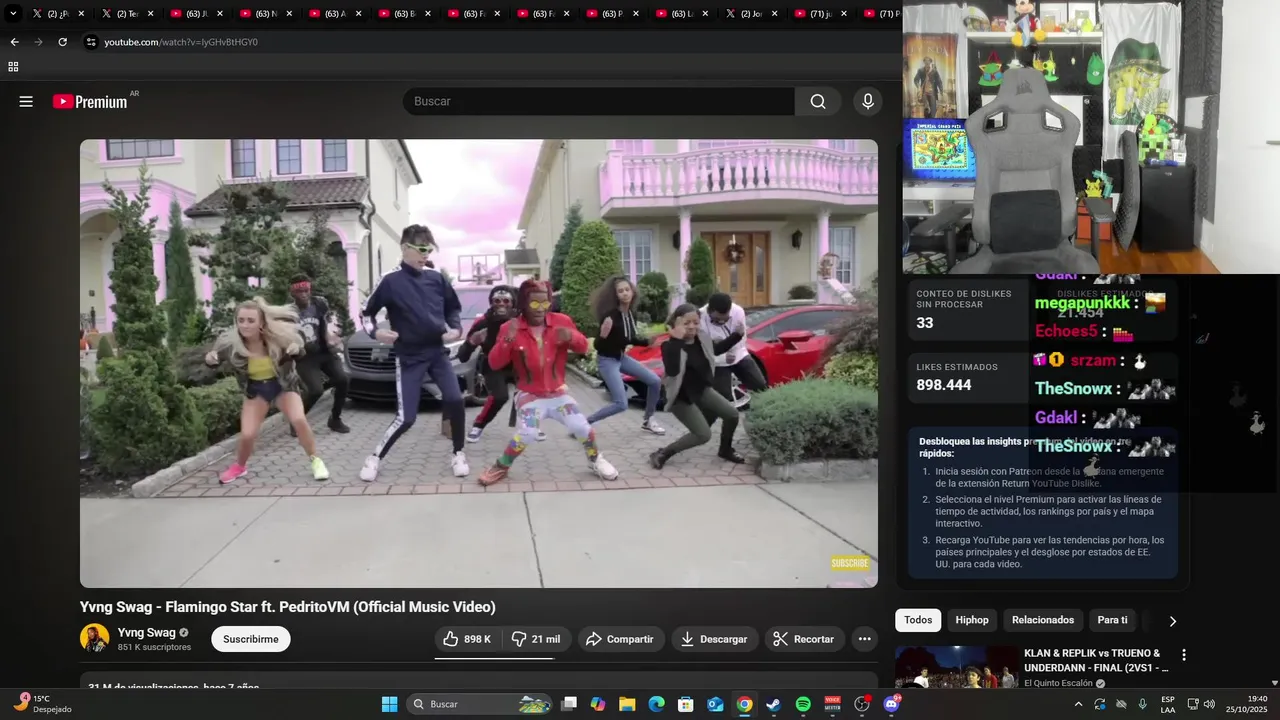
Task: Share the video with Compartir
Action: 620,639
